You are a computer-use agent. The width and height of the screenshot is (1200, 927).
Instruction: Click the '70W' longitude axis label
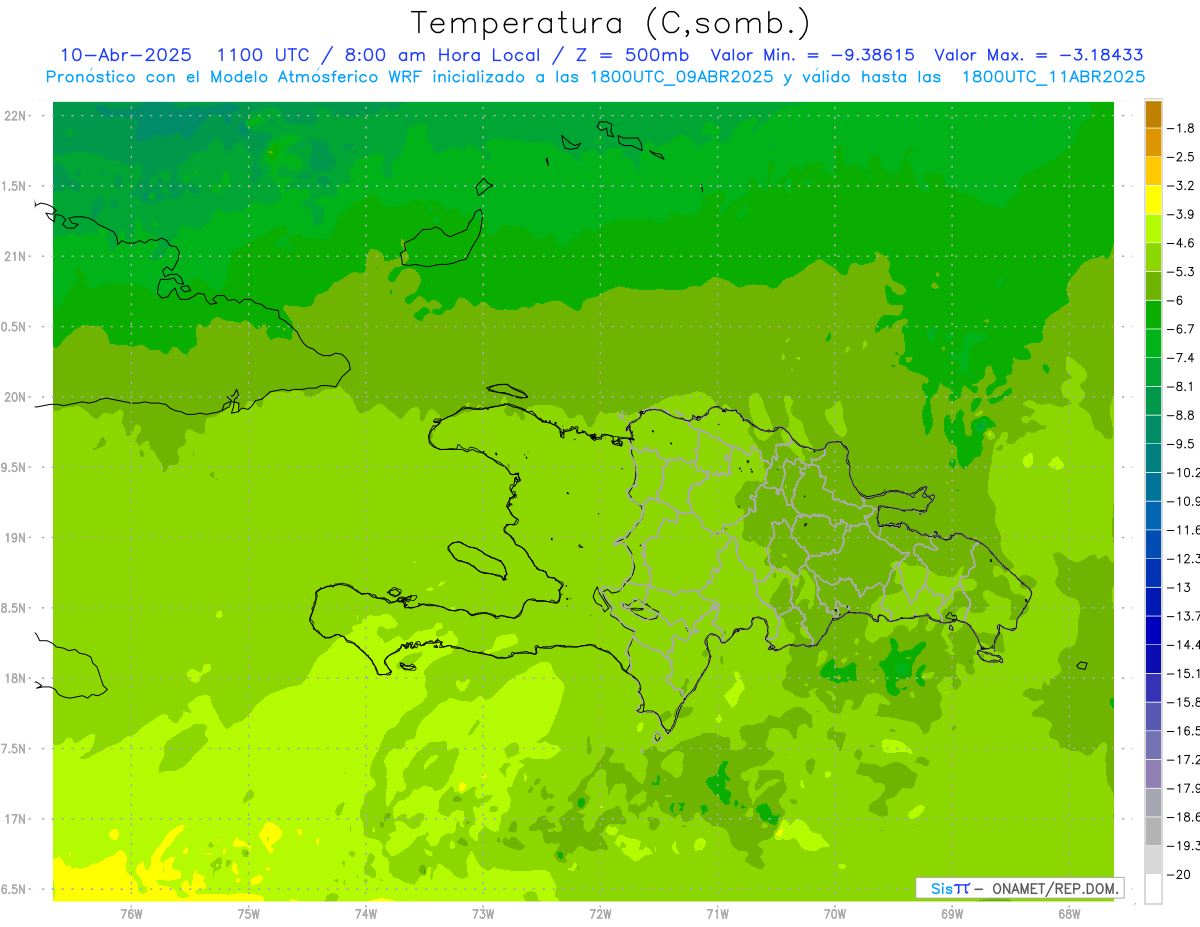point(835,913)
